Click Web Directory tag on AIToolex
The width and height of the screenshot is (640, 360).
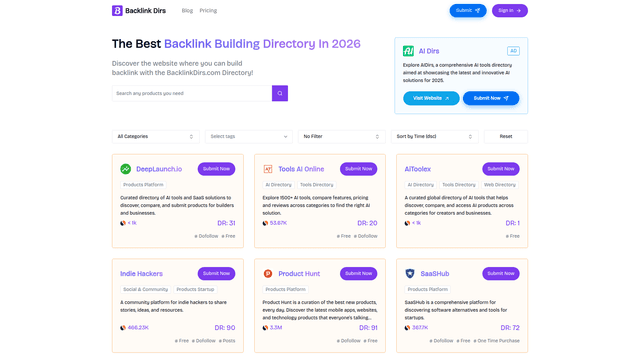[x=500, y=185]
